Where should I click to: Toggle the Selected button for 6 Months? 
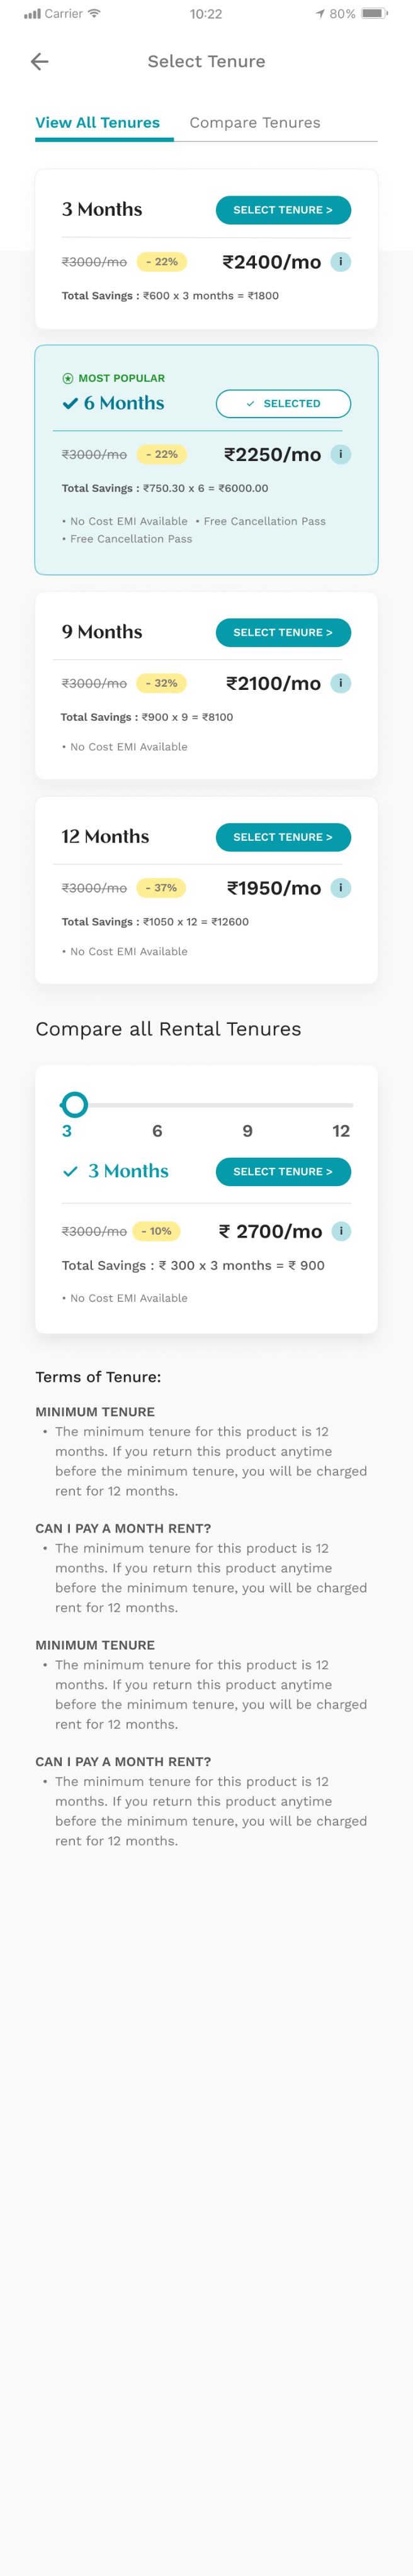[283, 404]
